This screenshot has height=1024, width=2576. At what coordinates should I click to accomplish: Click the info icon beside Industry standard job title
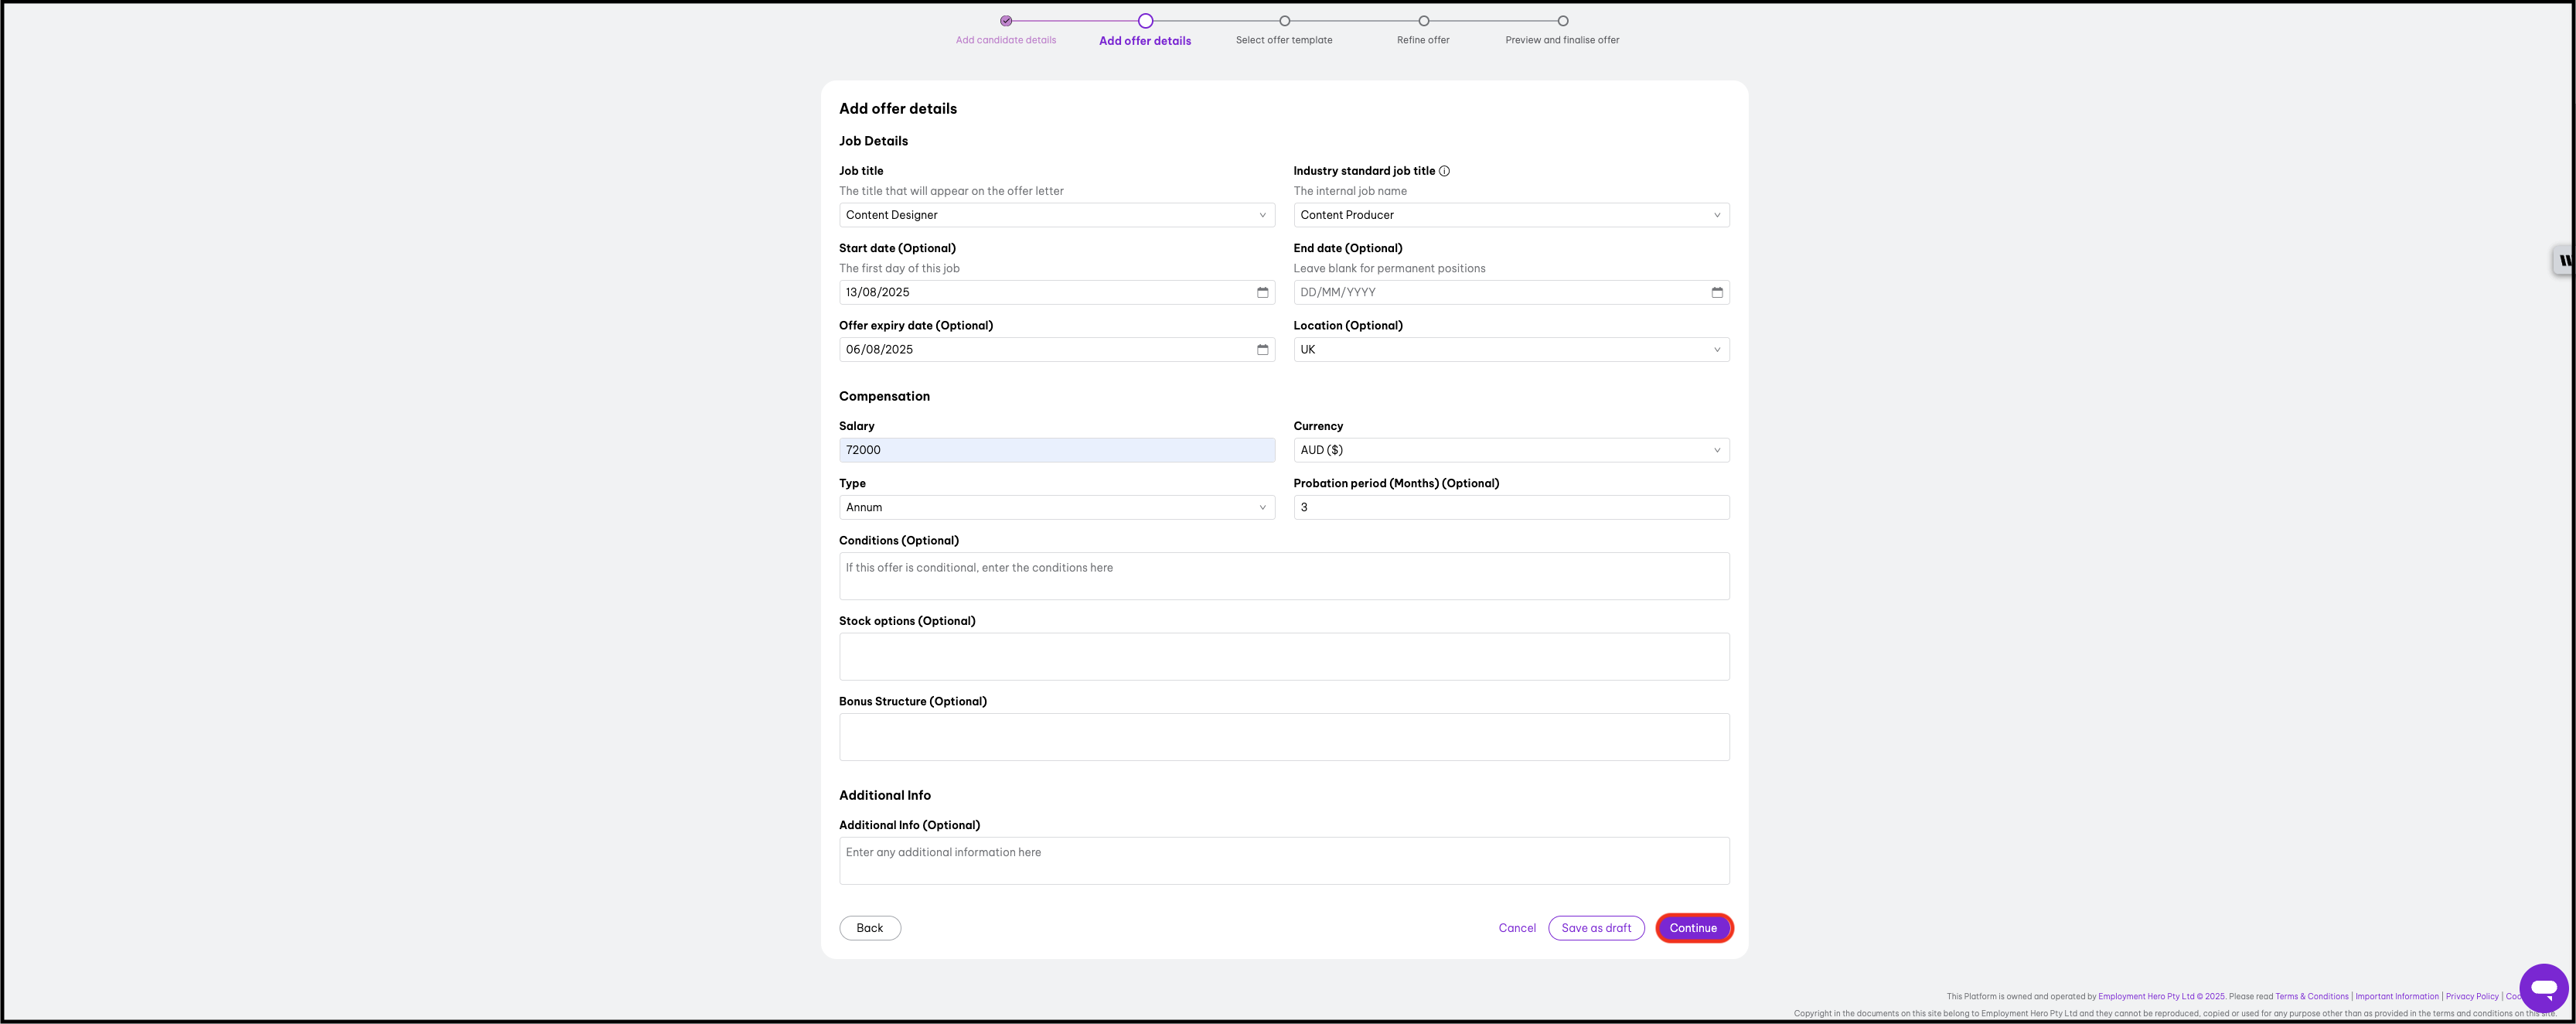(1444, 171)
